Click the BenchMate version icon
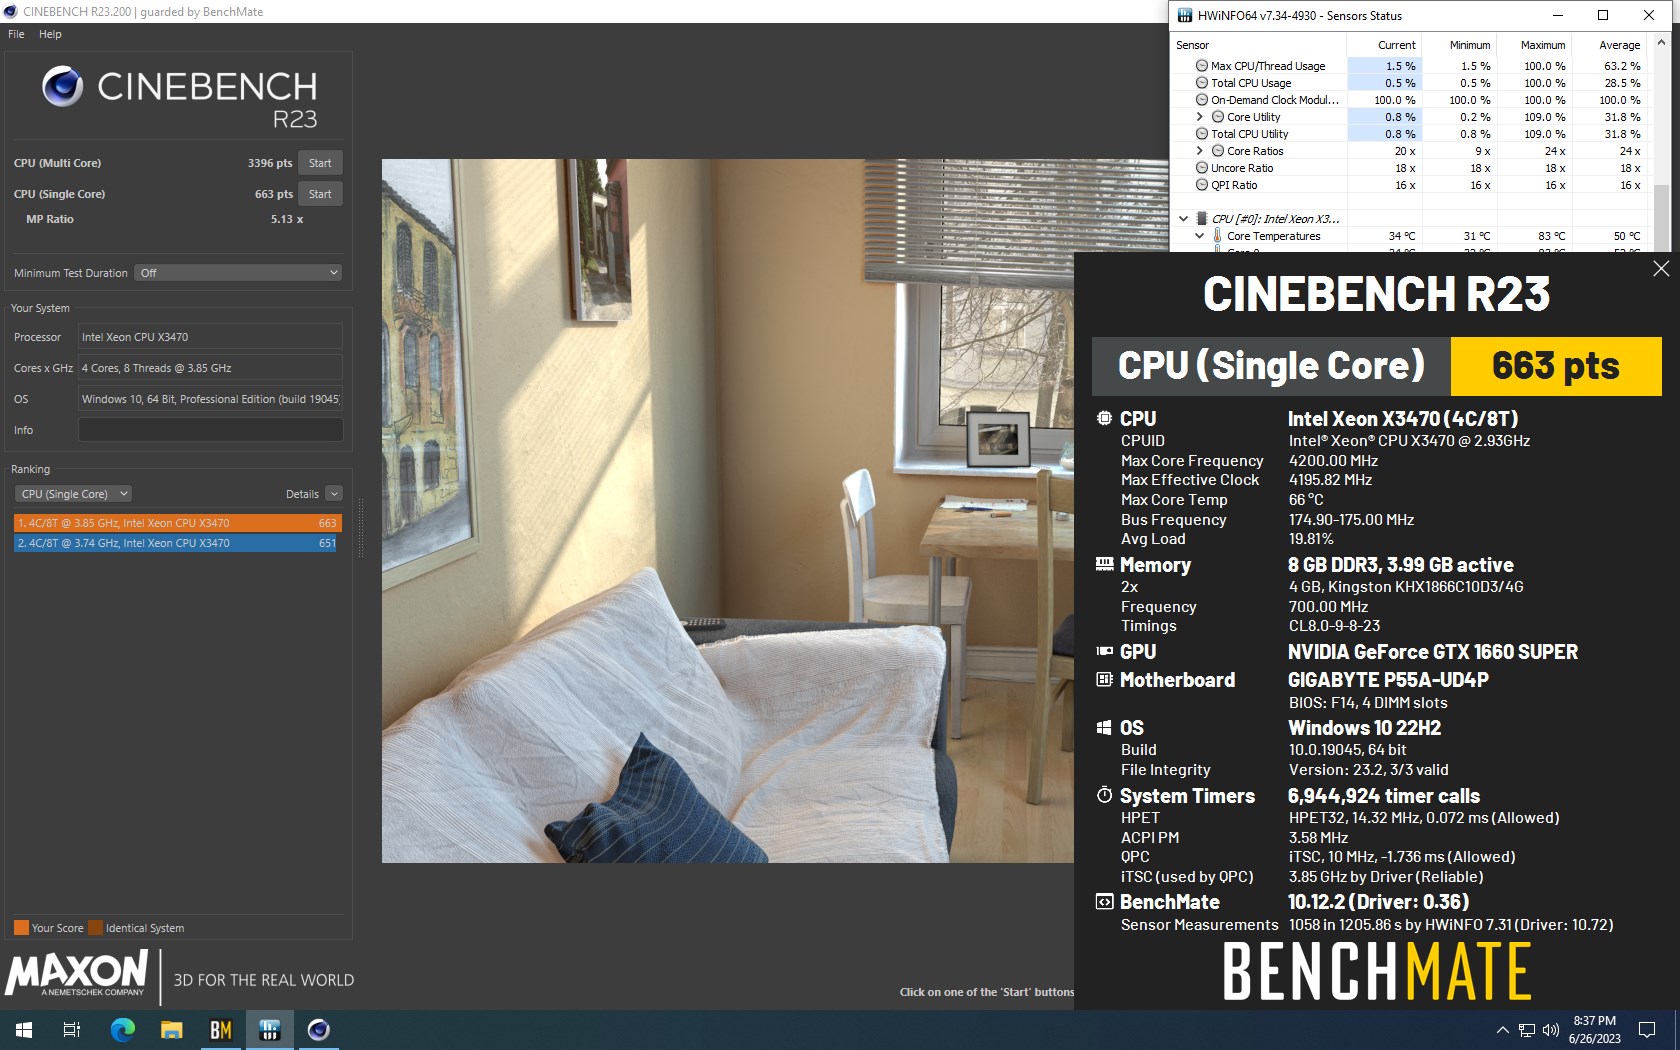 (1104, 901)
